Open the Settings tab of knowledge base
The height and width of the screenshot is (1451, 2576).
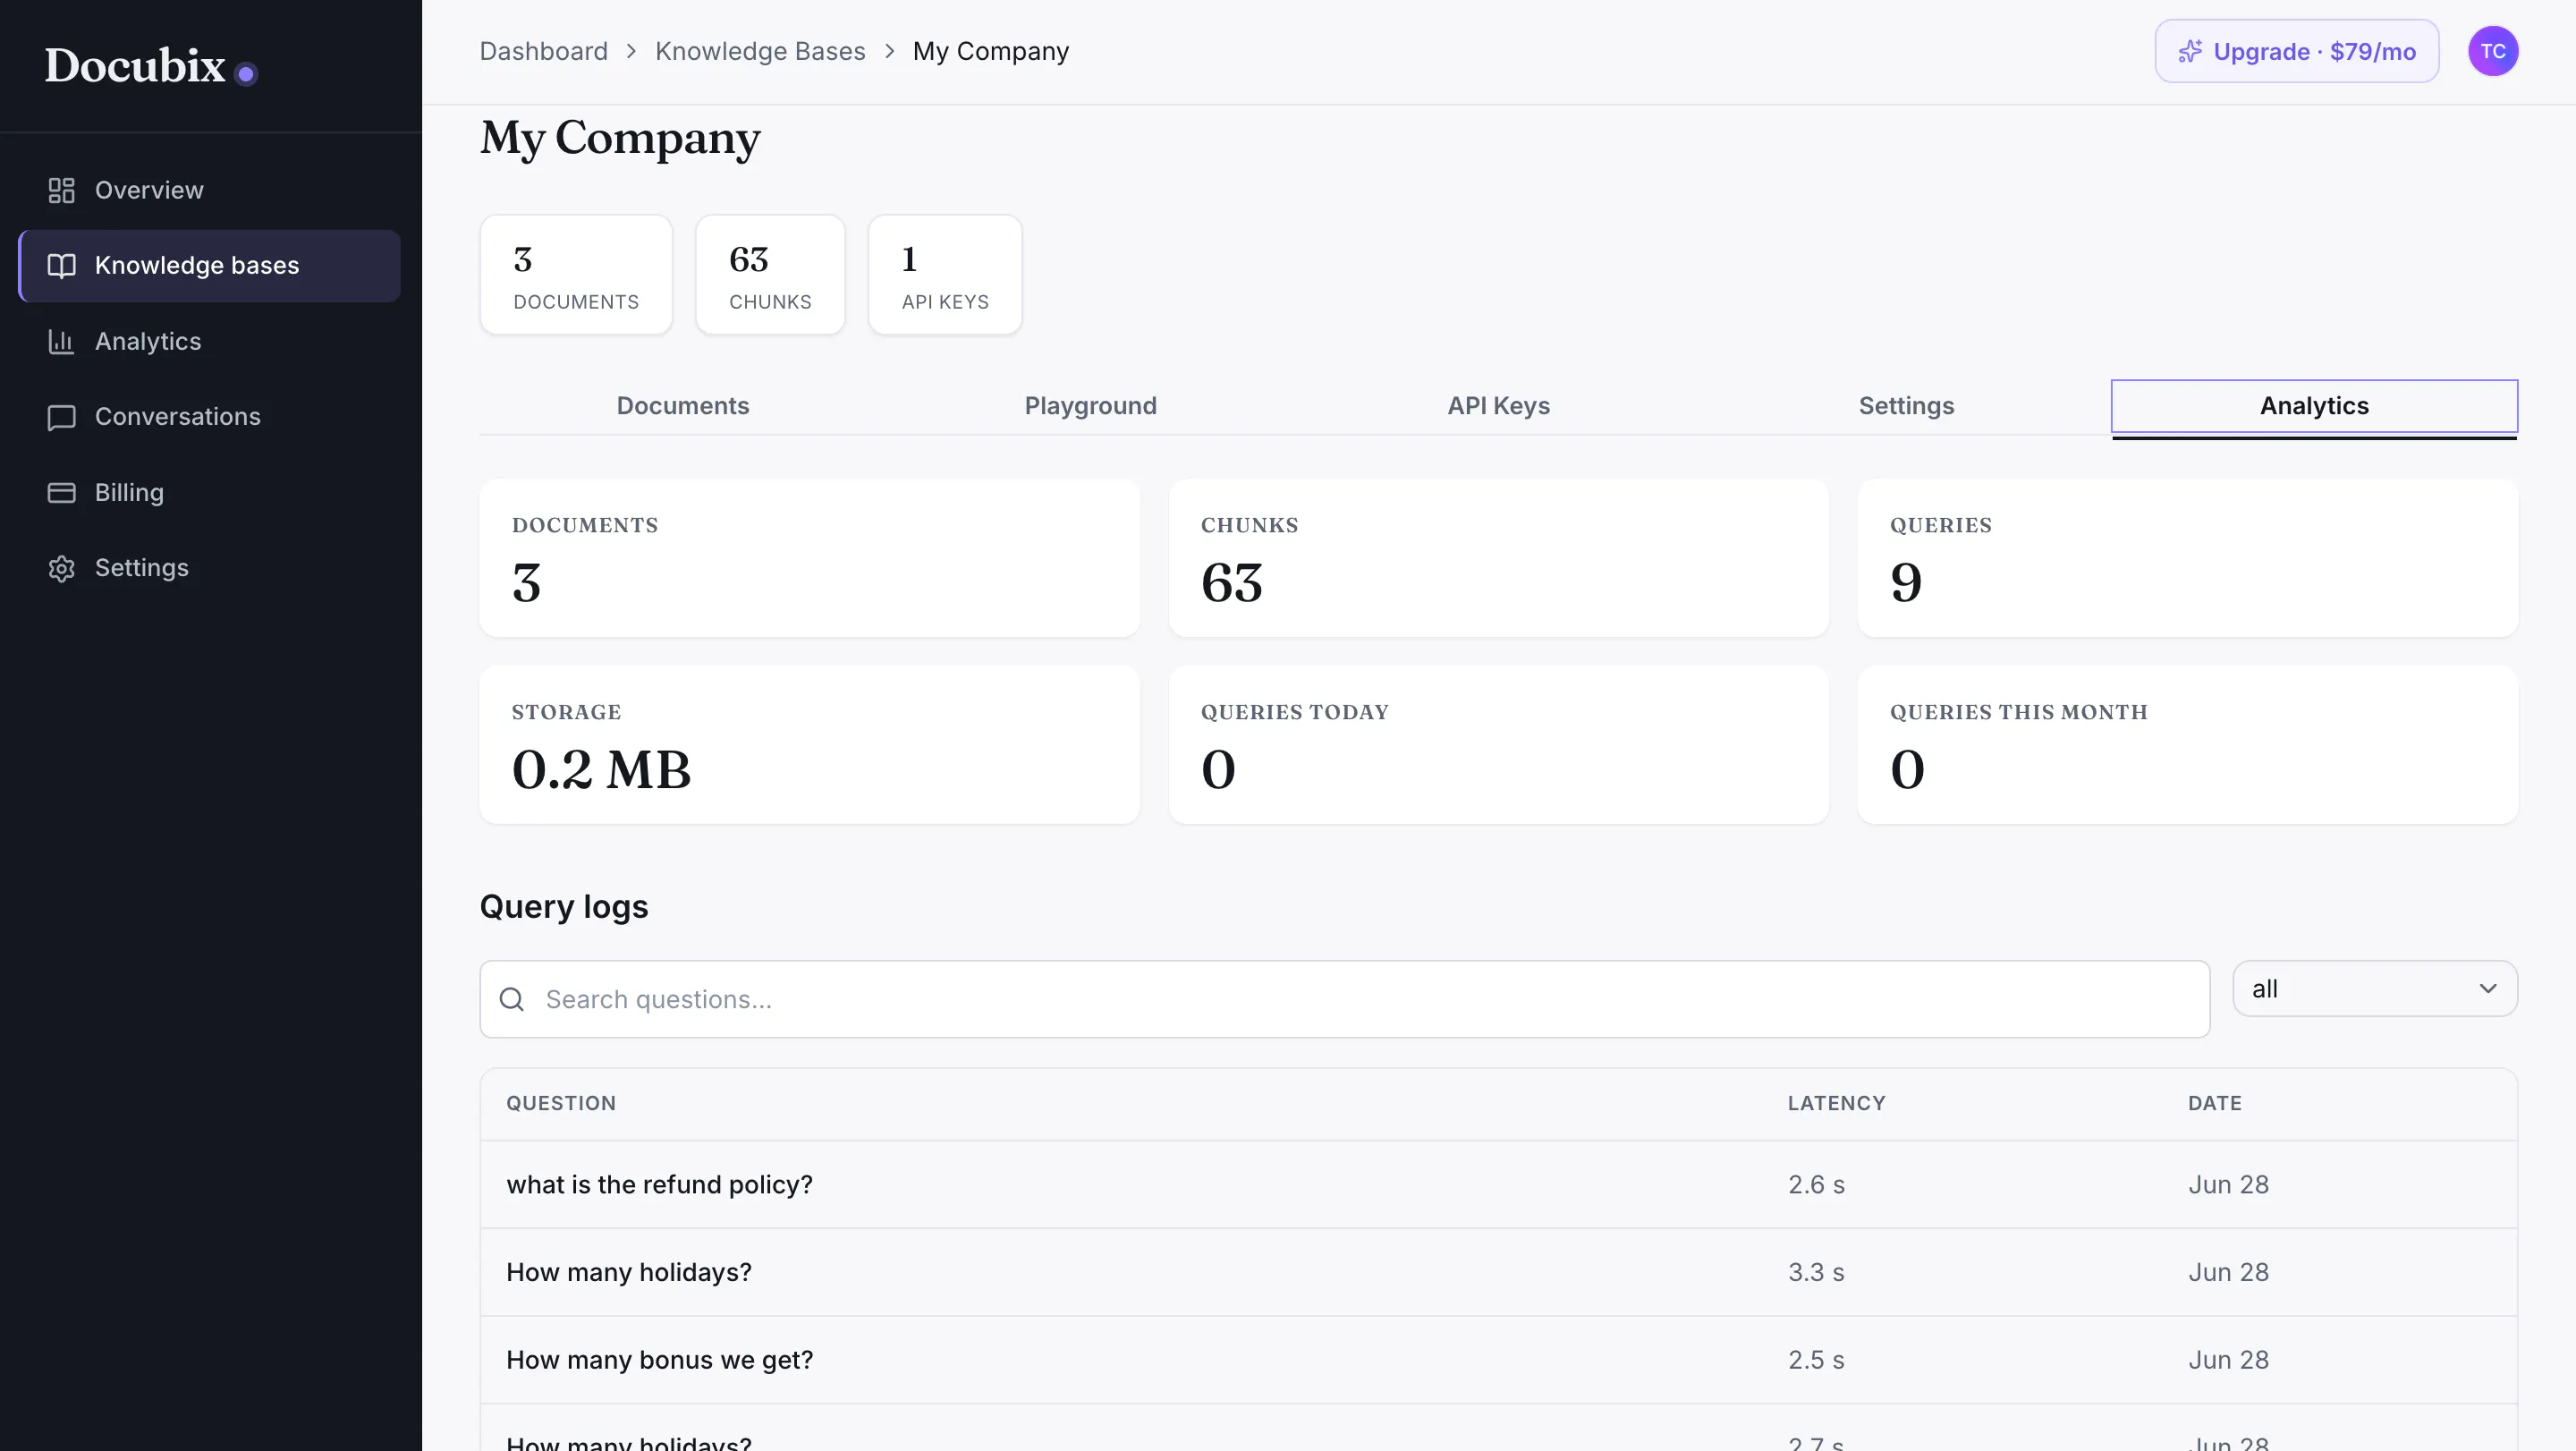coord(1906,406)
